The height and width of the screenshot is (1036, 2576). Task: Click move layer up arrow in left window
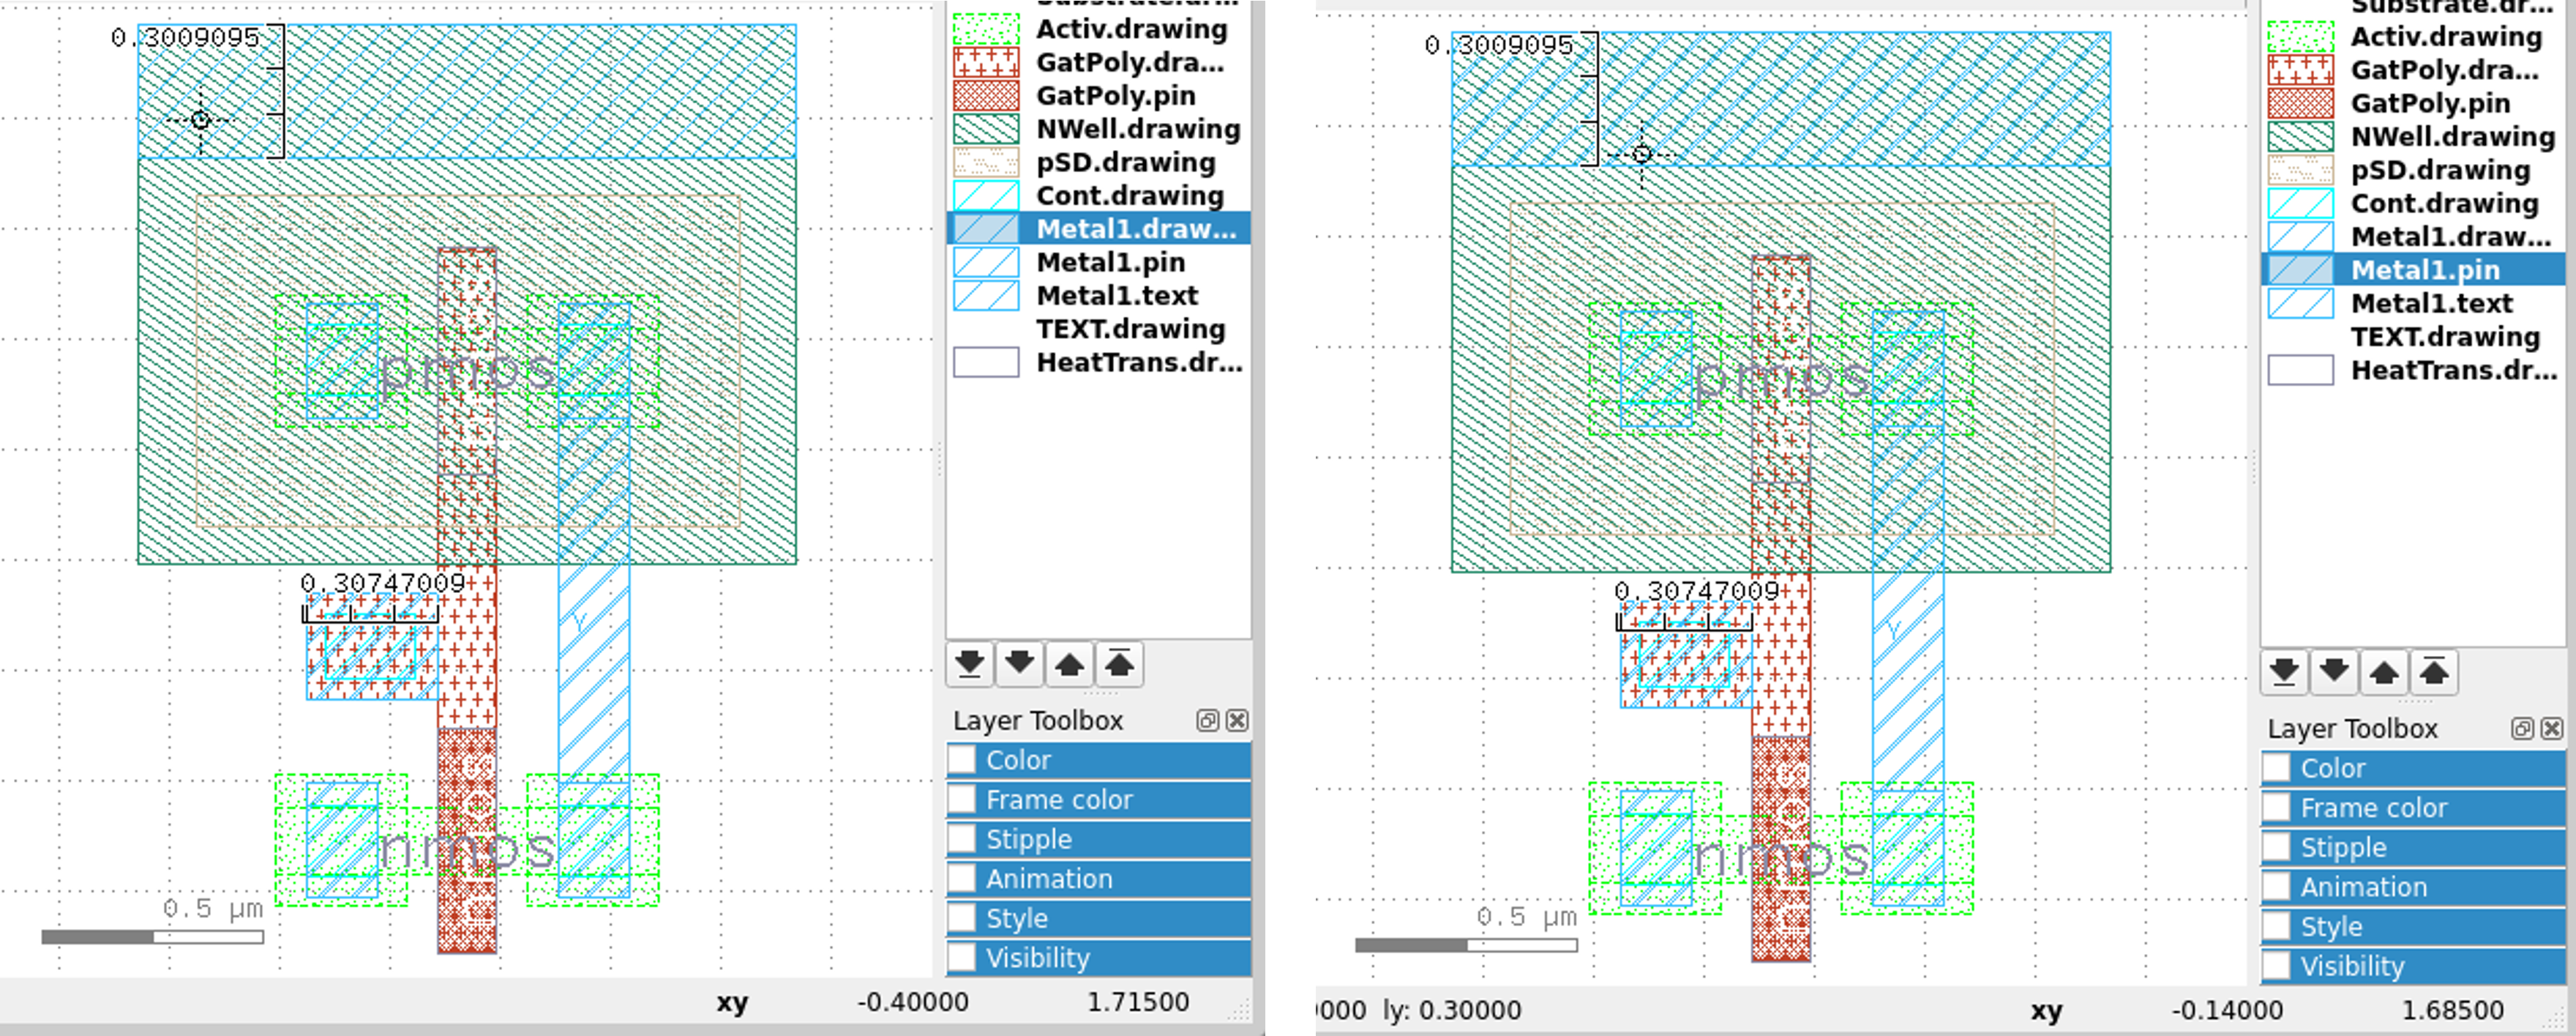tap(1069, 664)
